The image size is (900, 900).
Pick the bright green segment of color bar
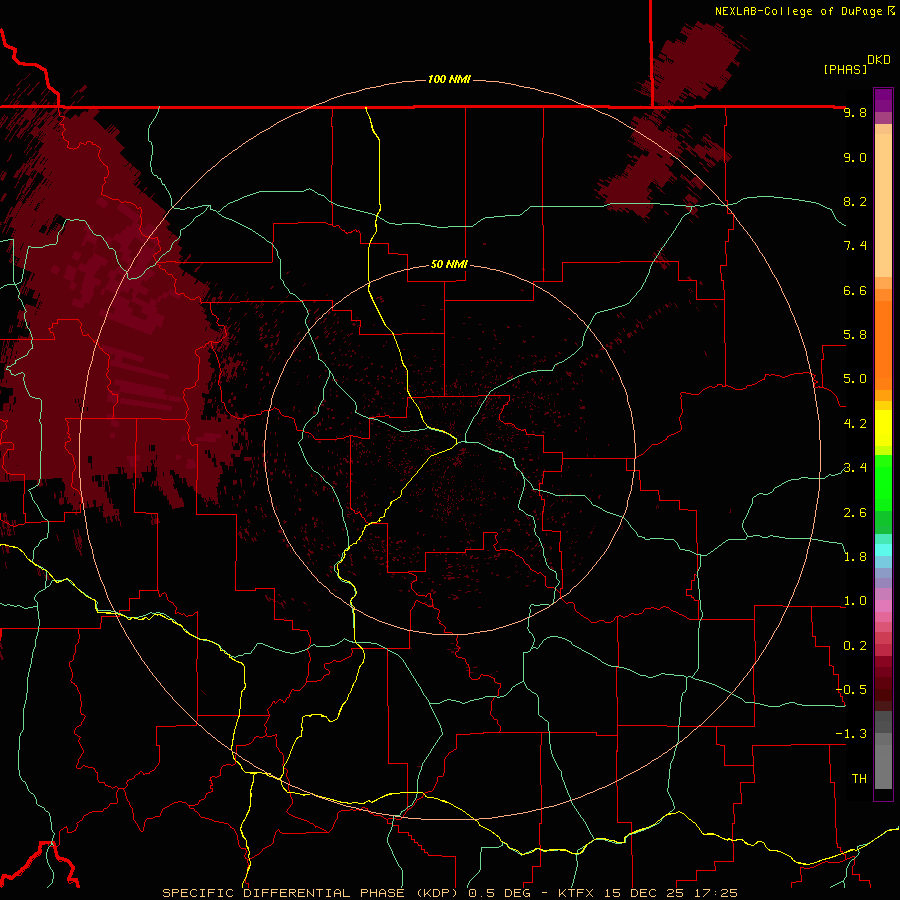click(883, 483)
